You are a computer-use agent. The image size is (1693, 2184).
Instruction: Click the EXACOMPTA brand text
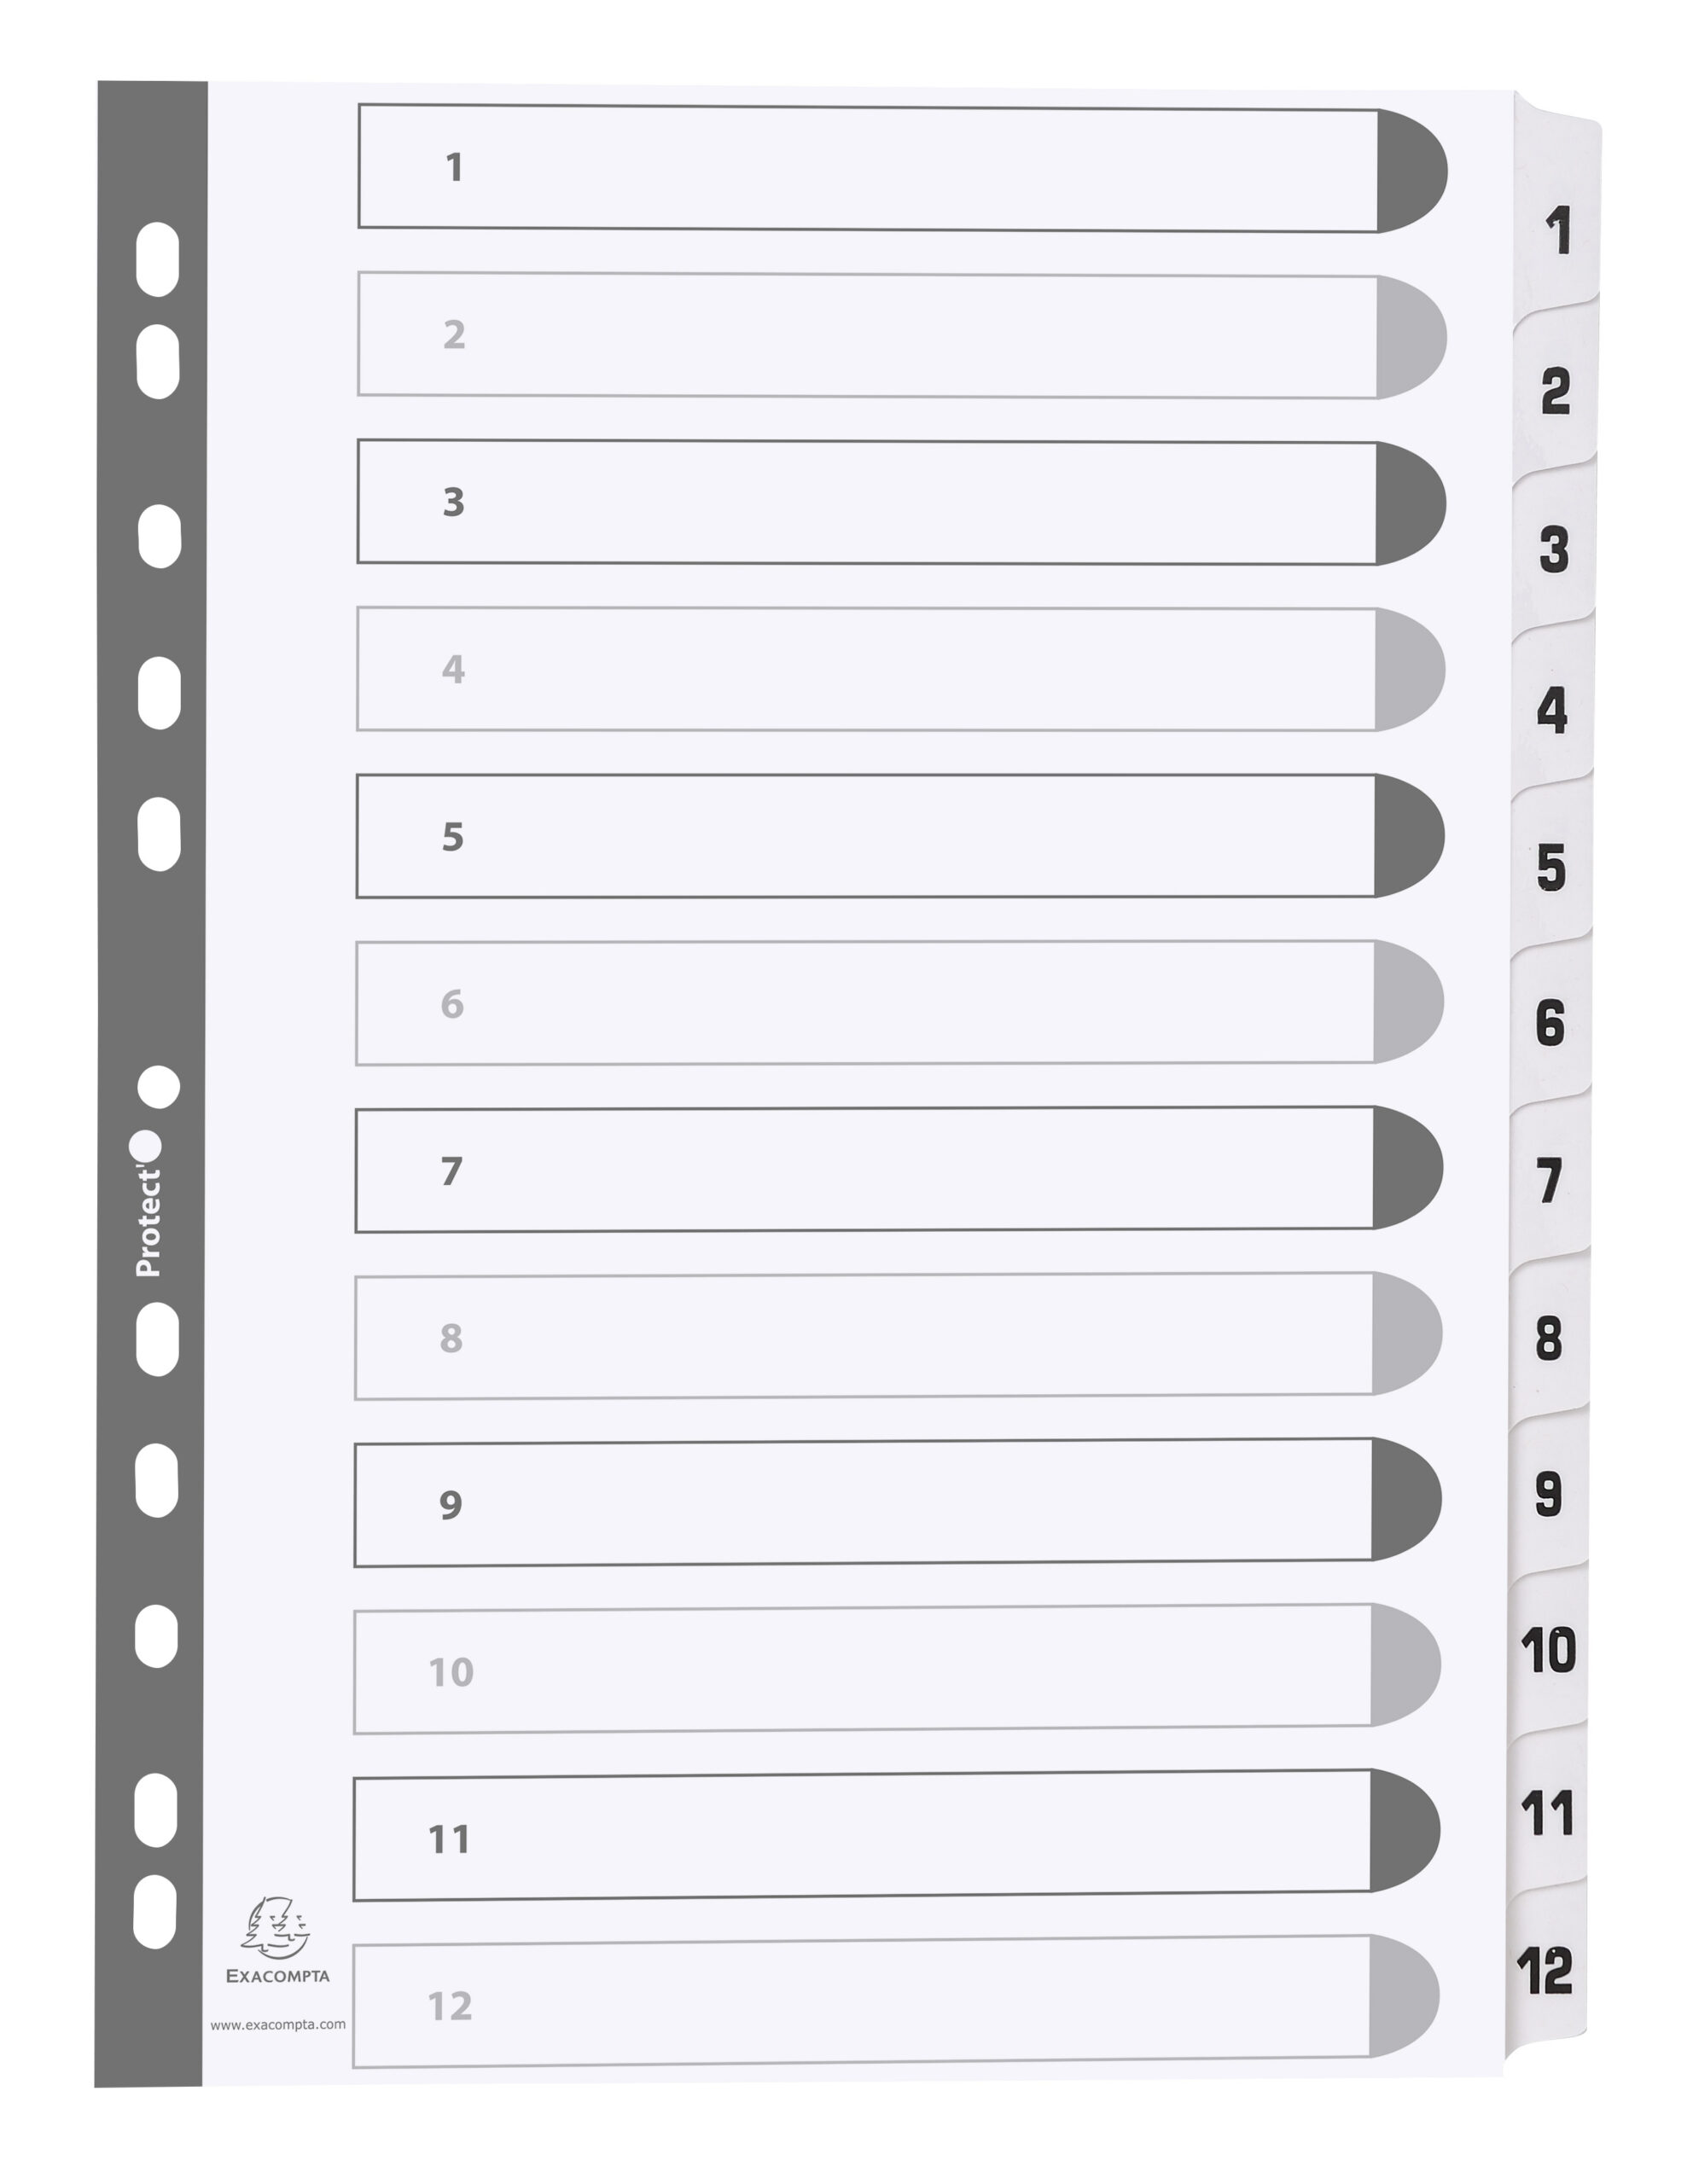pos(277,1976)
